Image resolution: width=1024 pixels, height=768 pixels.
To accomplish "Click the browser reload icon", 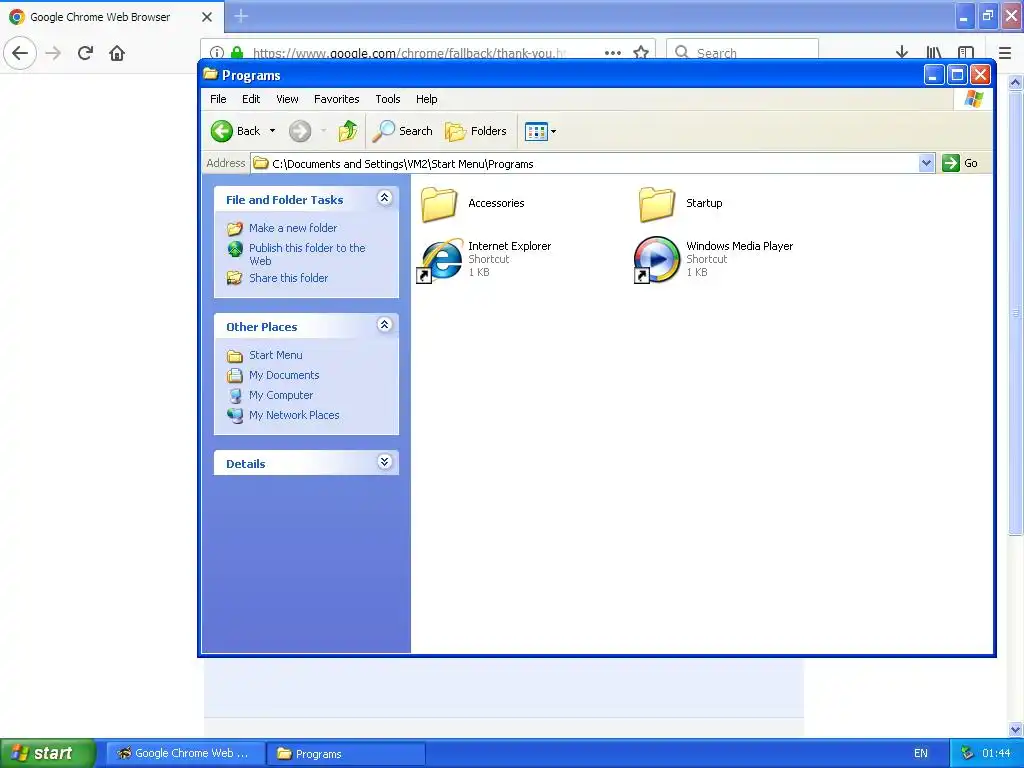I will point(85,53).
